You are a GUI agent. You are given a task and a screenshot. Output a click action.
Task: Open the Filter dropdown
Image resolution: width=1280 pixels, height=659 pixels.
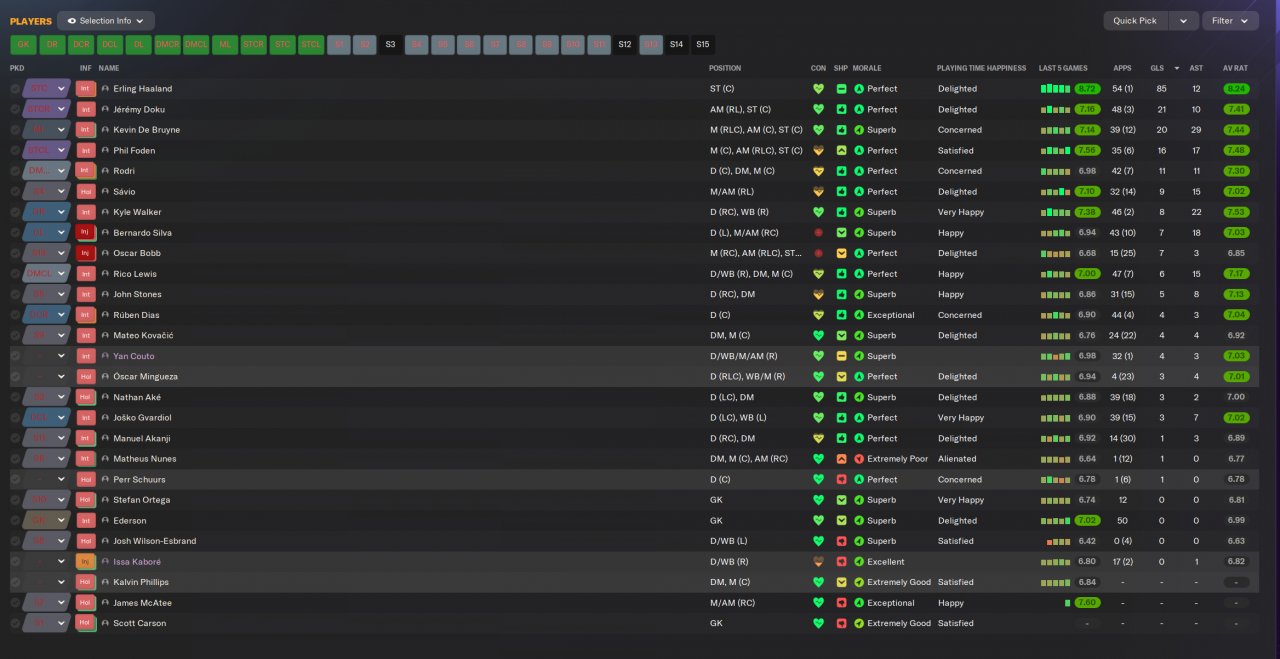(1230, 20)
